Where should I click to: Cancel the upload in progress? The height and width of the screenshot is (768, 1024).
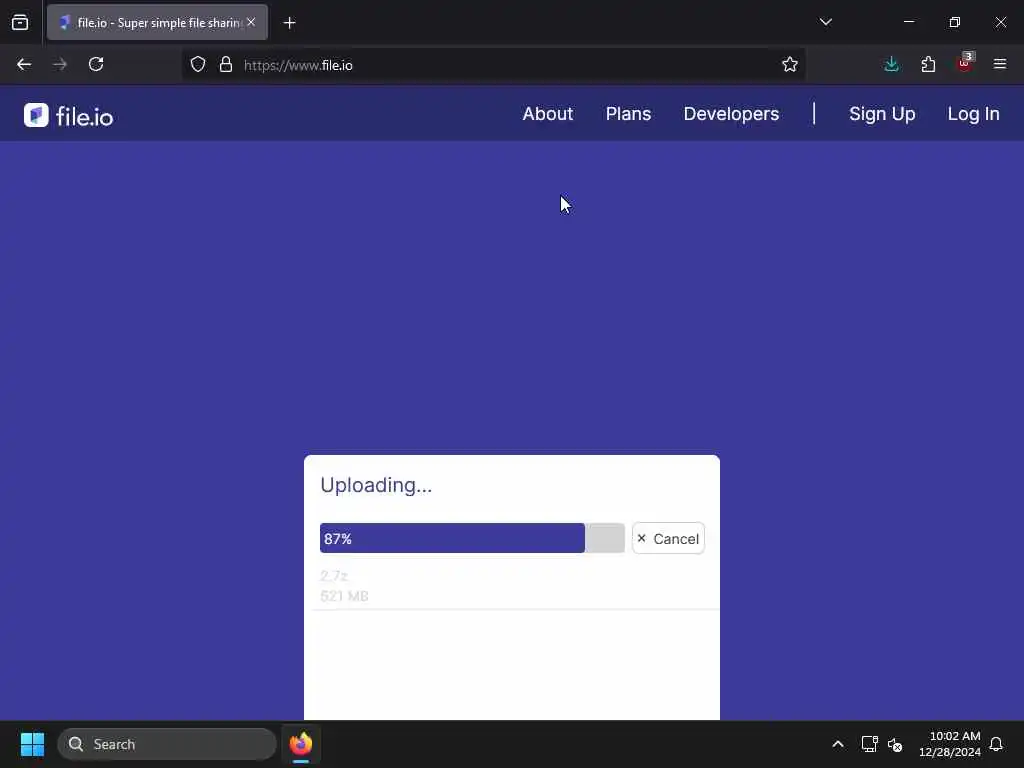[x=668, y=538]
